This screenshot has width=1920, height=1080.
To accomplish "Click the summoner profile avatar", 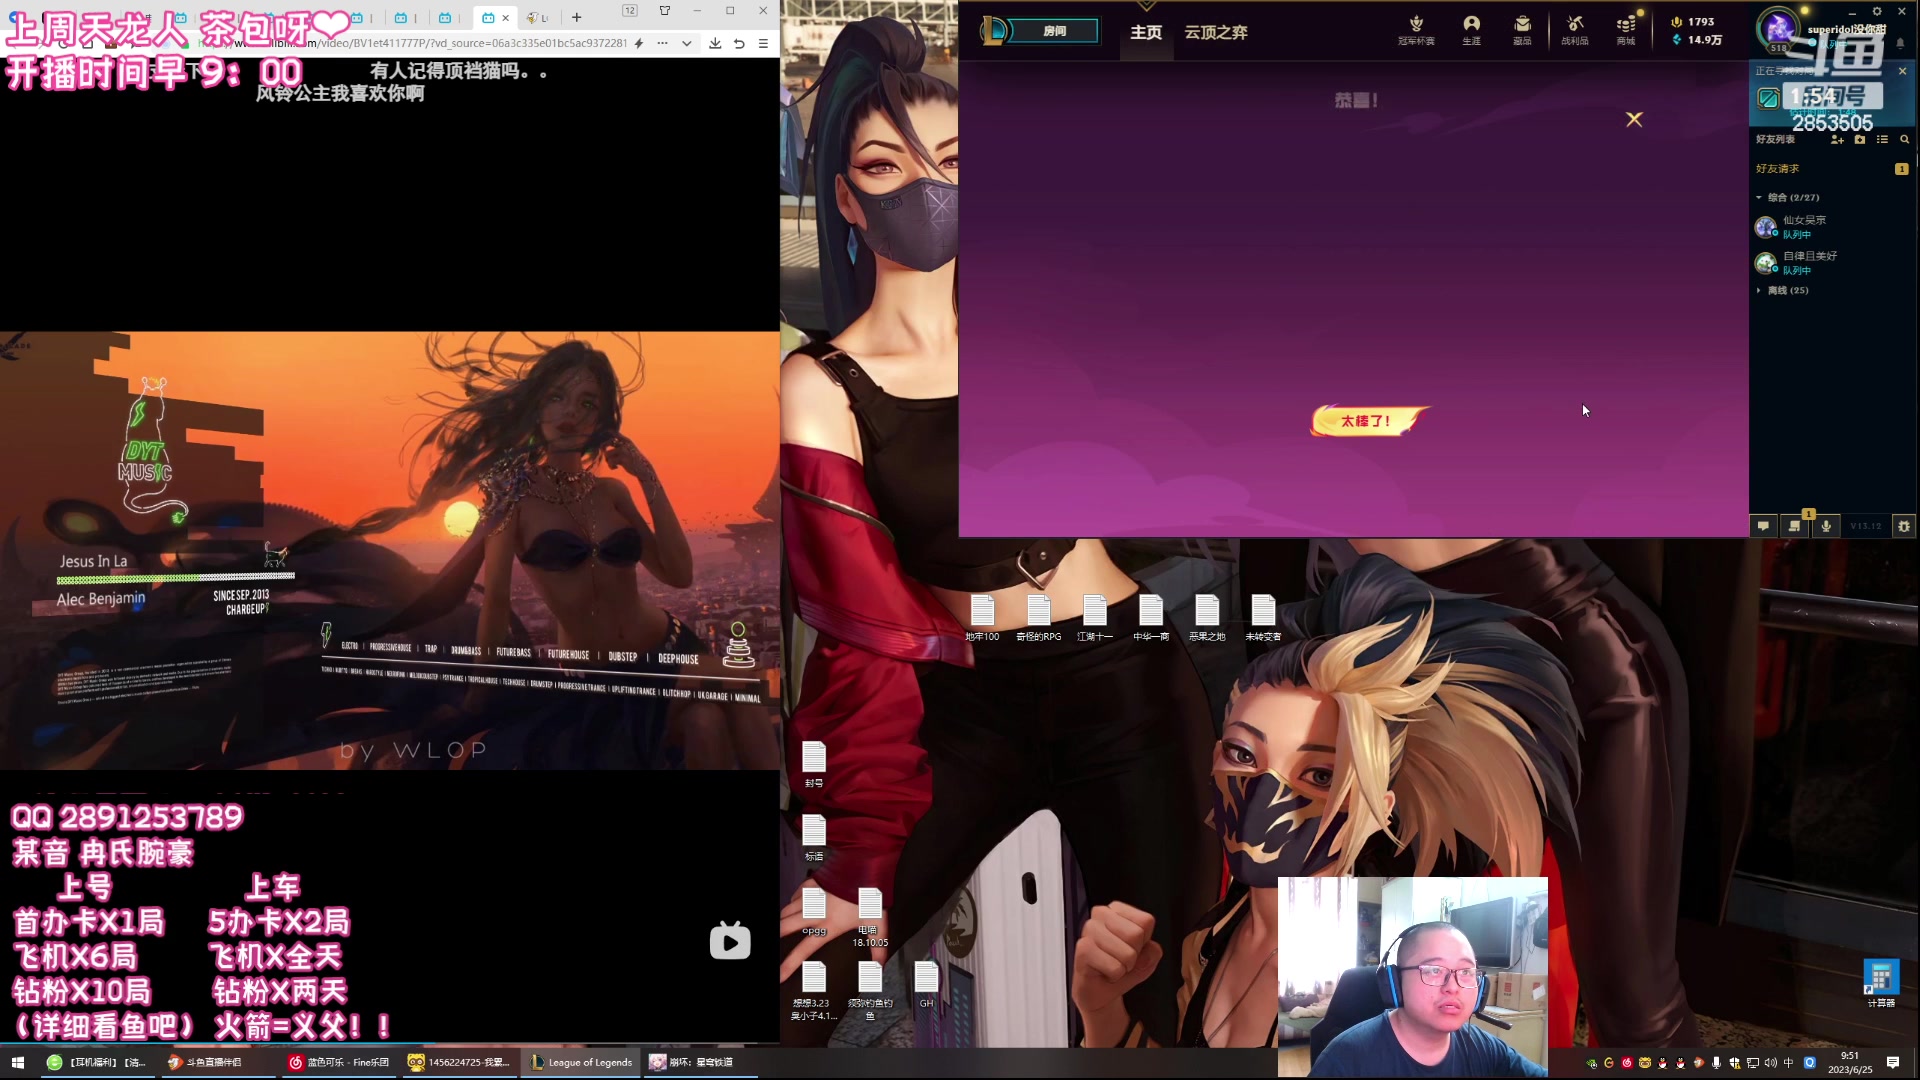I will tap(1779, 29).
